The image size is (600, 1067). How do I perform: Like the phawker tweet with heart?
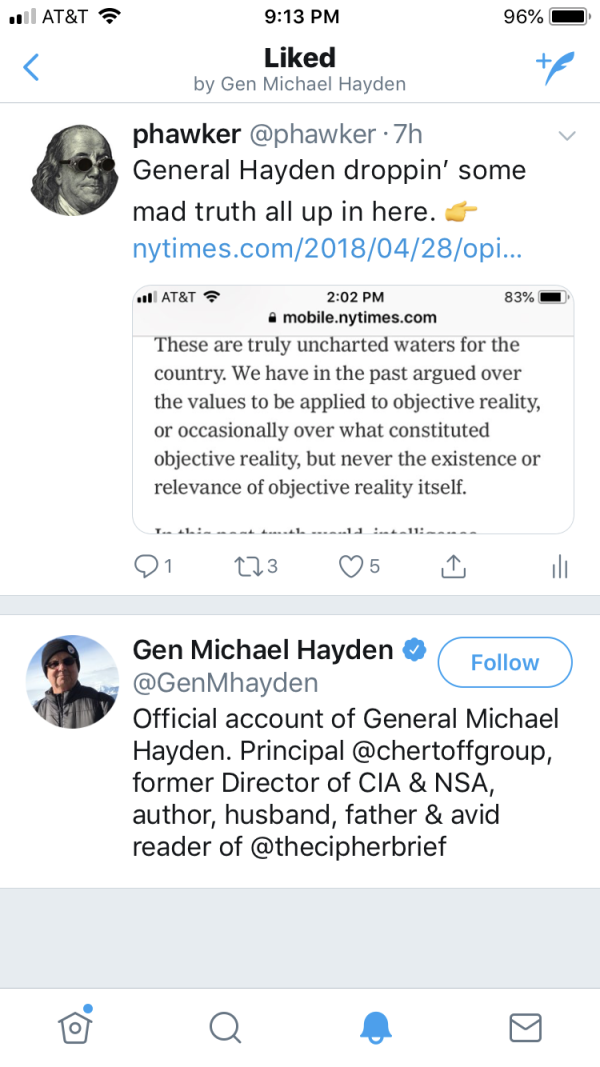coord(350,567)
